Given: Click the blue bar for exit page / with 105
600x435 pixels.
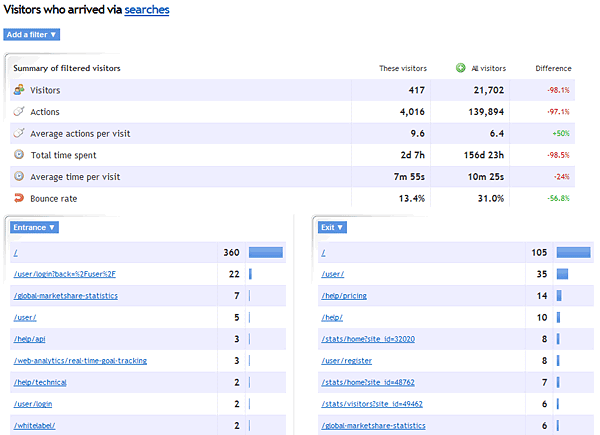Looking at the screenshot, I should (573, 253).
